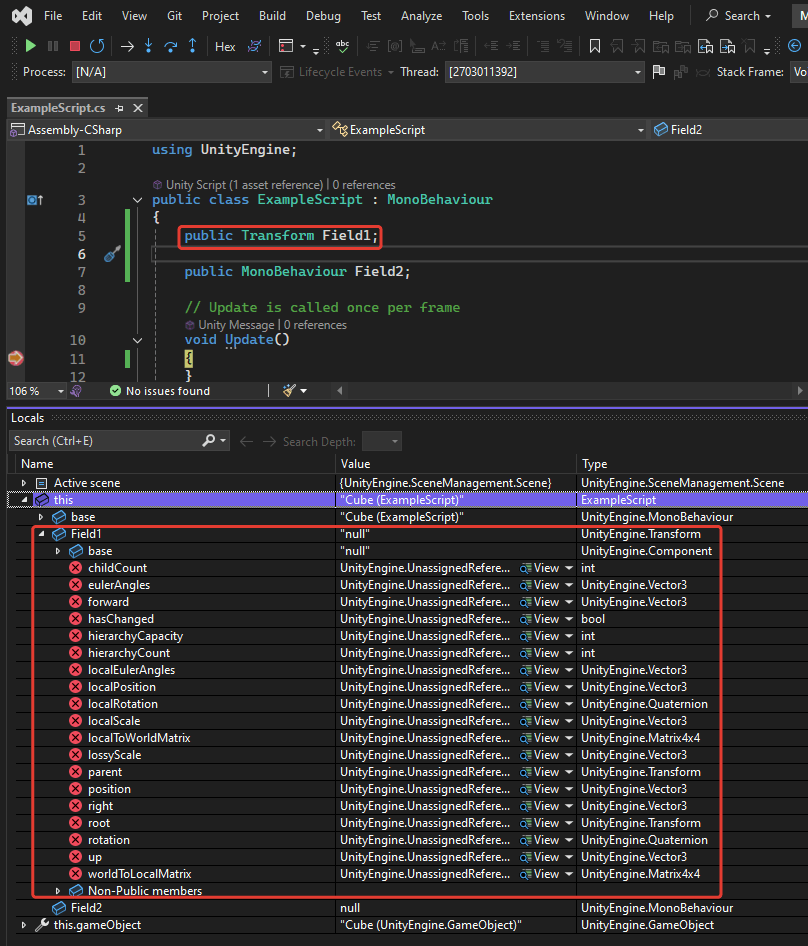
Task: Open the View dropdown for childCount
Action: (x=570, y=568)
